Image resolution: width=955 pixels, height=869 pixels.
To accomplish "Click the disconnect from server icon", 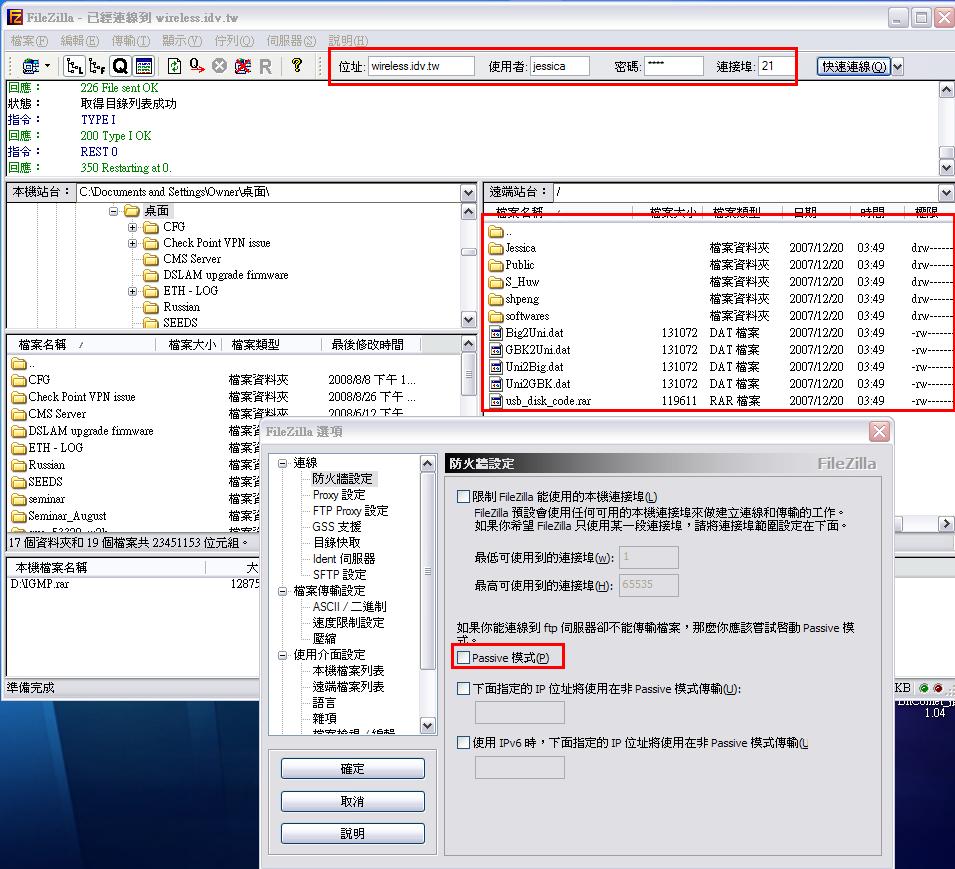I will click(x=242, y=66).
